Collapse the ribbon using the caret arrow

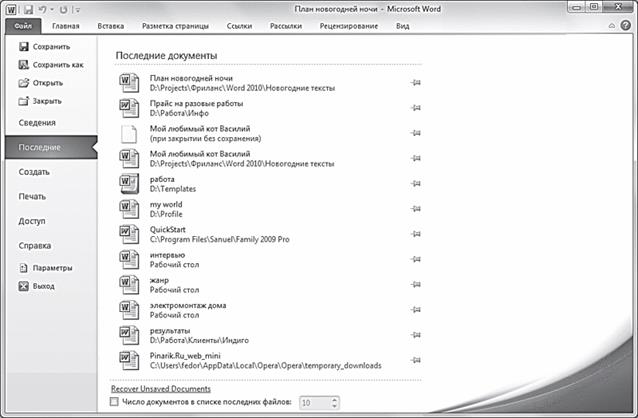(x=613, y=26)
